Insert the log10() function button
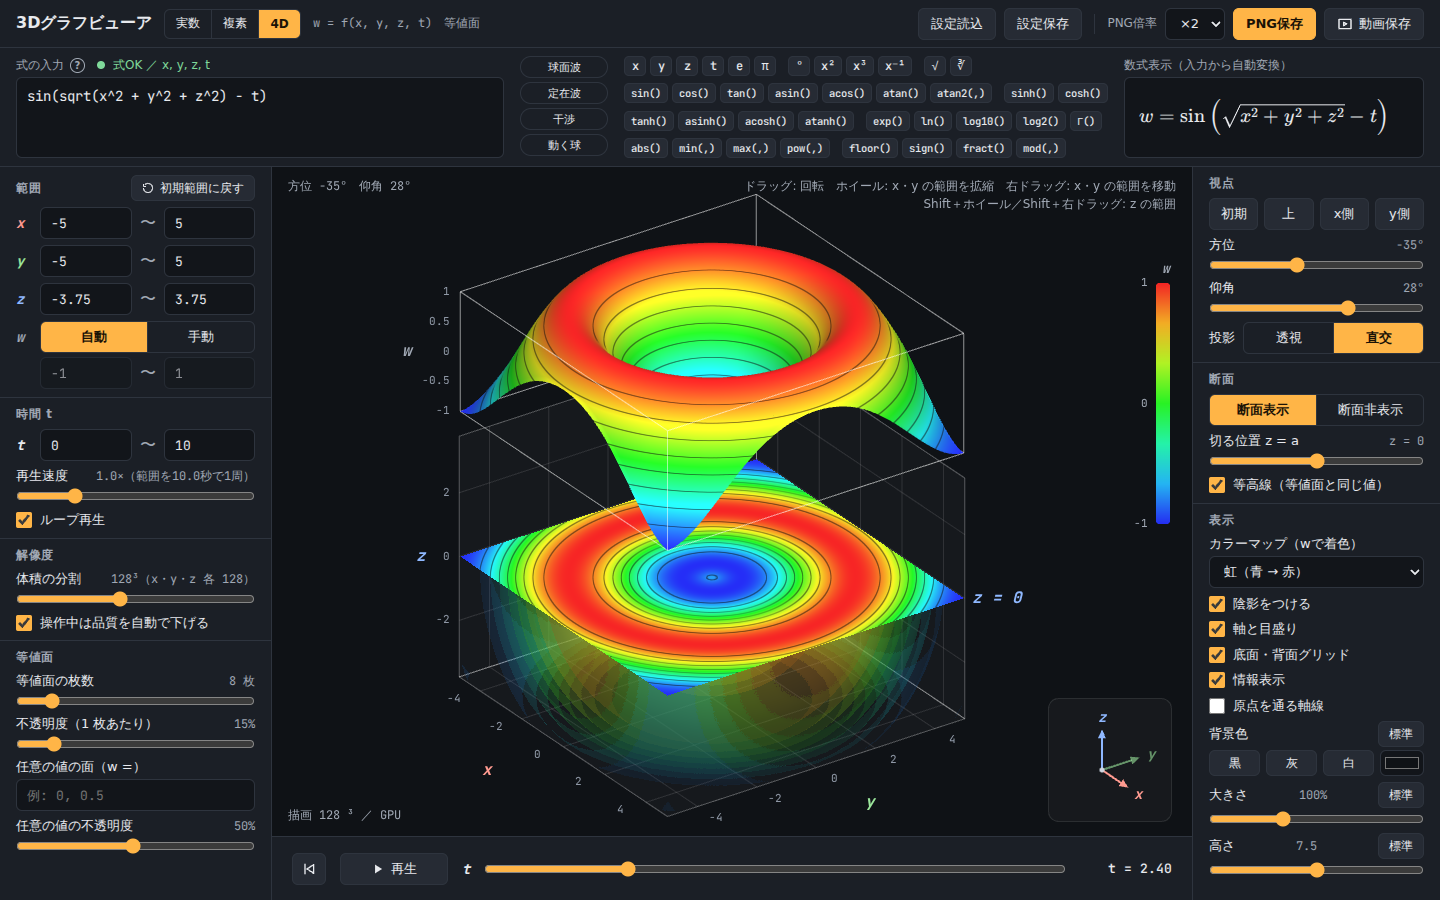This screenshot has width=1440, height=900. click(983, 121)
